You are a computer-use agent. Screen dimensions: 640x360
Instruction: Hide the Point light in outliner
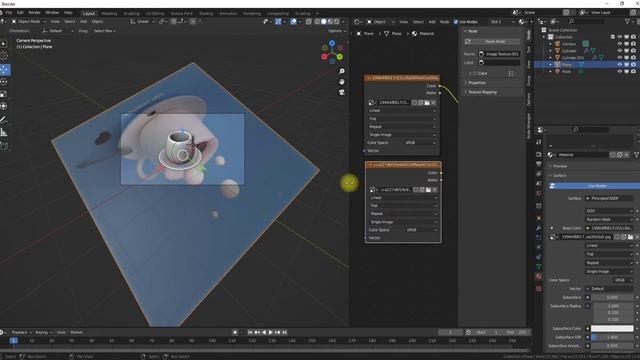(x=620, y=71)
